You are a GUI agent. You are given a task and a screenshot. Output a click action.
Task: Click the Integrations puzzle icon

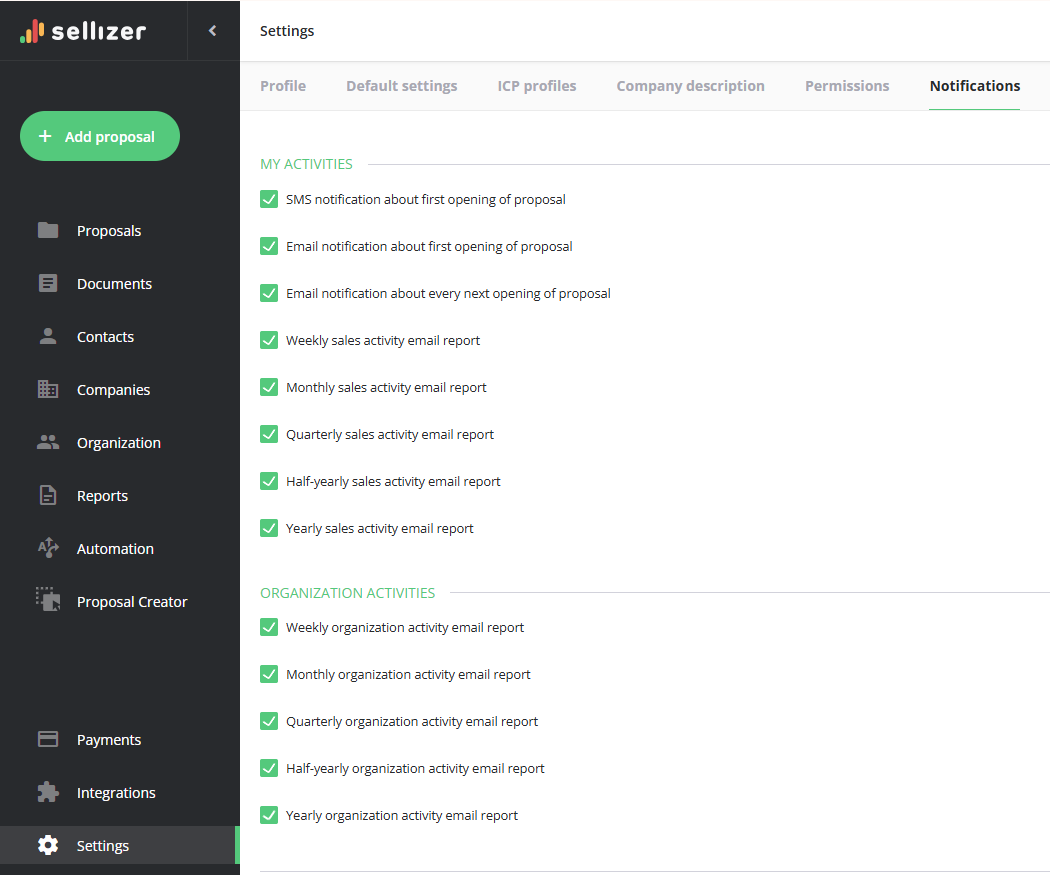tap(48, 792)
